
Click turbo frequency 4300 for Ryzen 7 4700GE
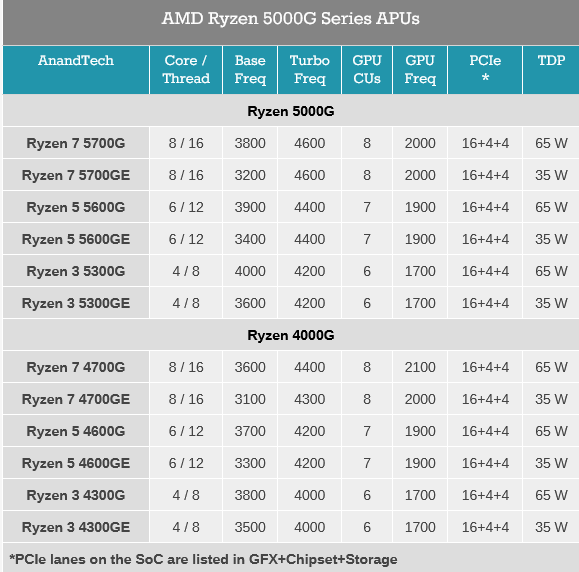[309, 399]
